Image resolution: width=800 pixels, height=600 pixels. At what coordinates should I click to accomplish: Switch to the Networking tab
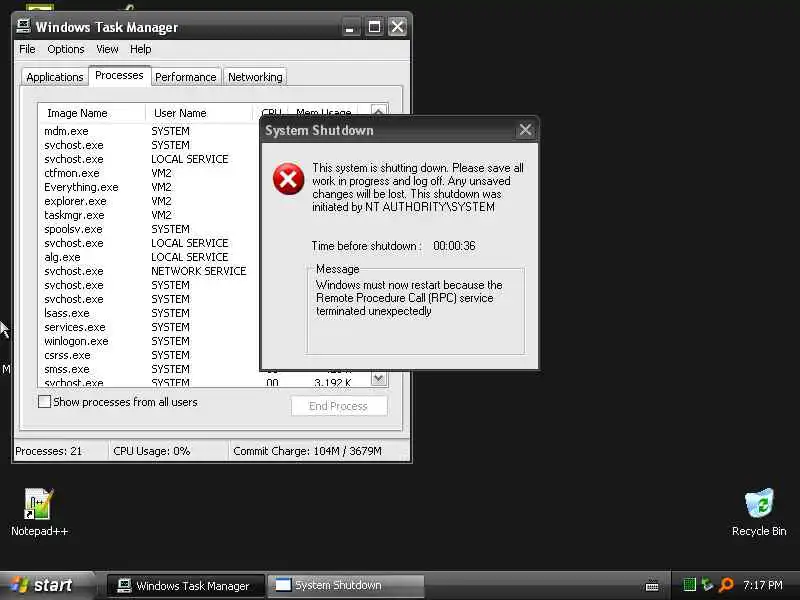point(255,77)
